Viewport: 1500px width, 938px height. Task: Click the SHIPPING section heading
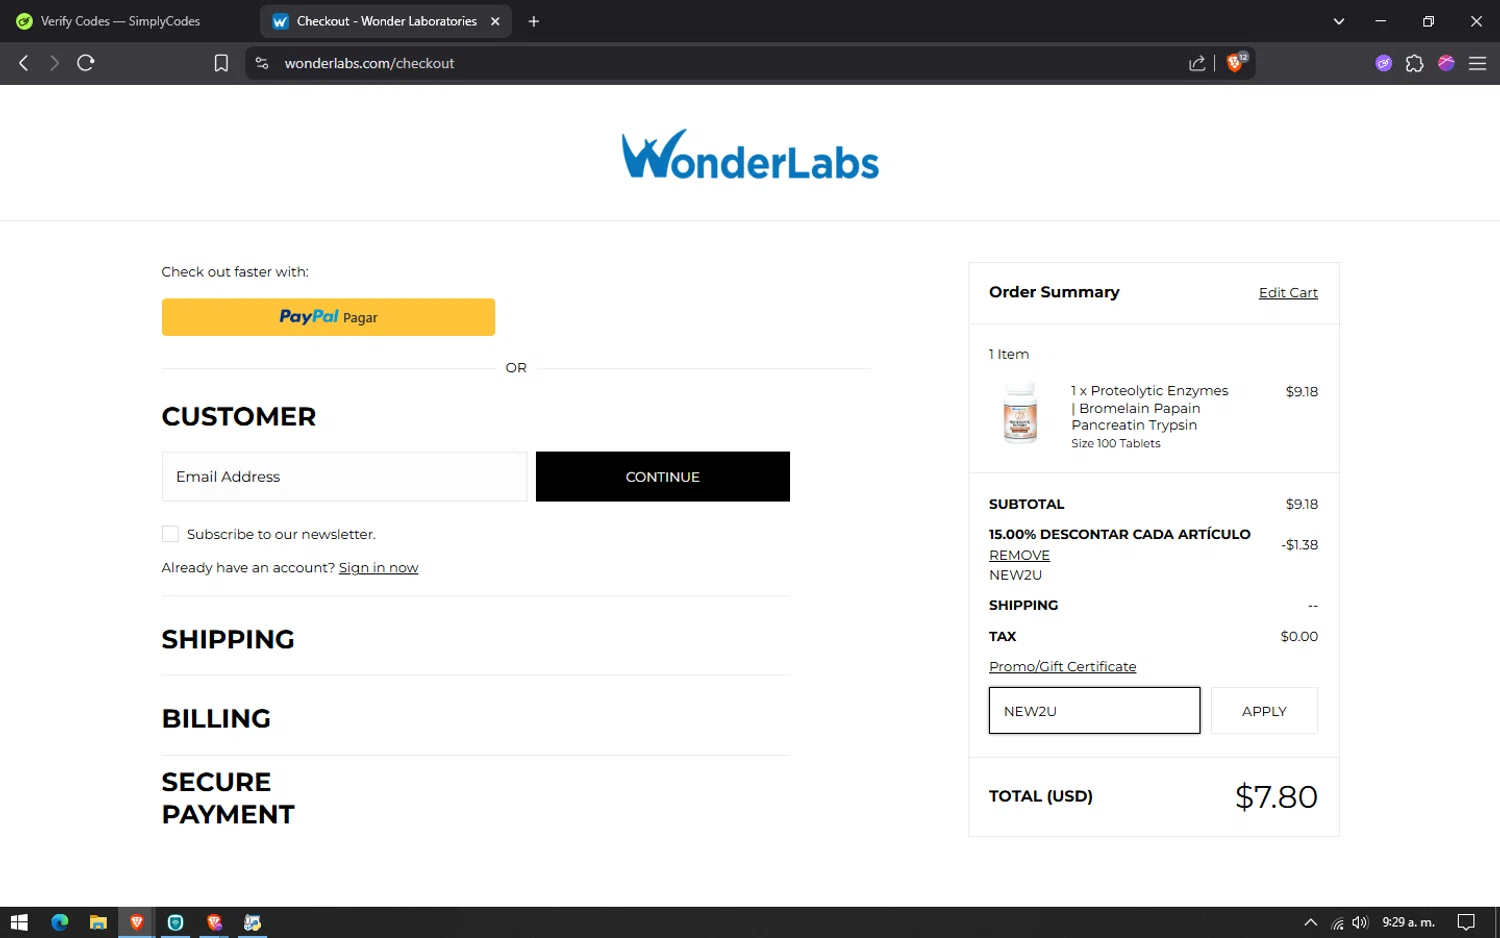(228, 639)
